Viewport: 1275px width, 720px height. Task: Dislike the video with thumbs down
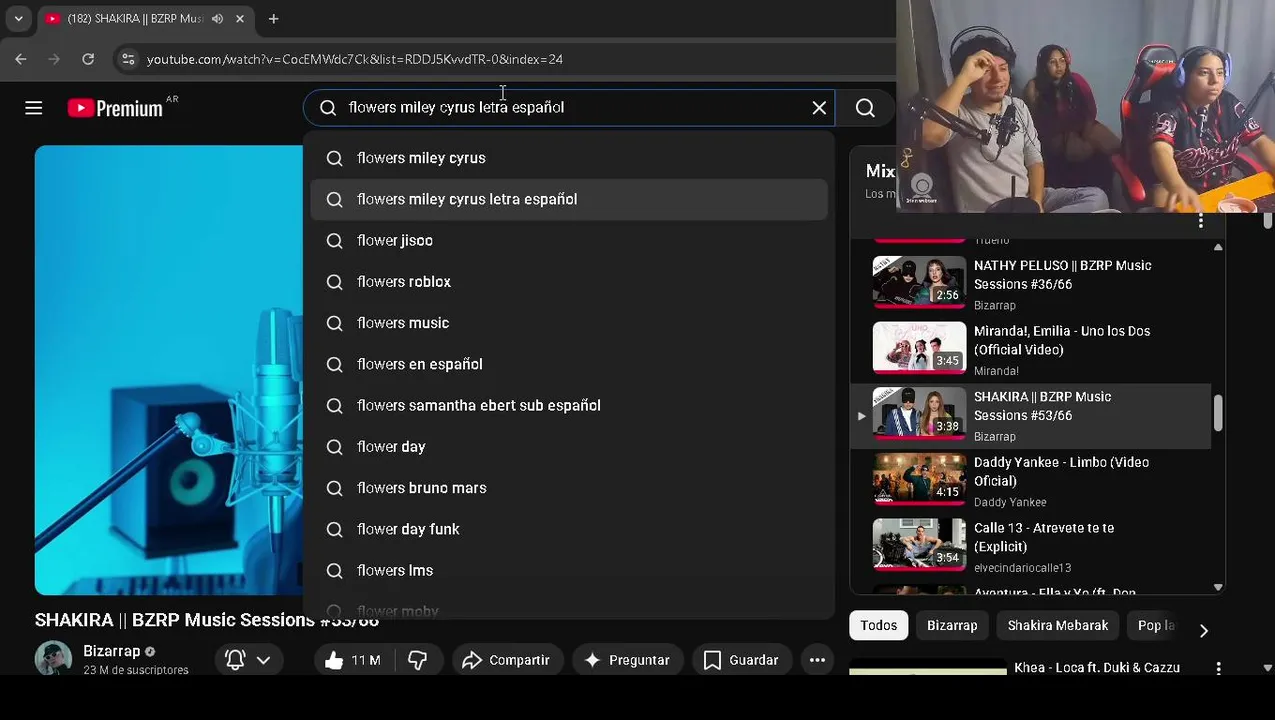coord(418,660)
